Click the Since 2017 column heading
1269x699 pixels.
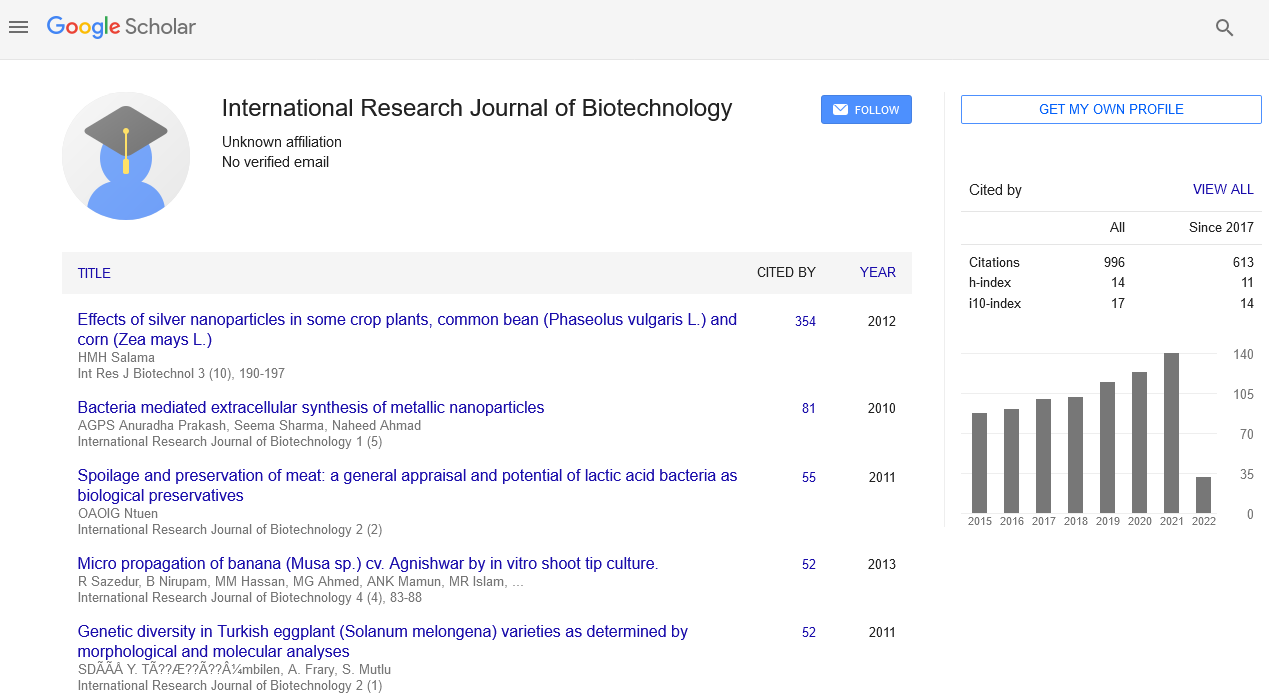1221,227
